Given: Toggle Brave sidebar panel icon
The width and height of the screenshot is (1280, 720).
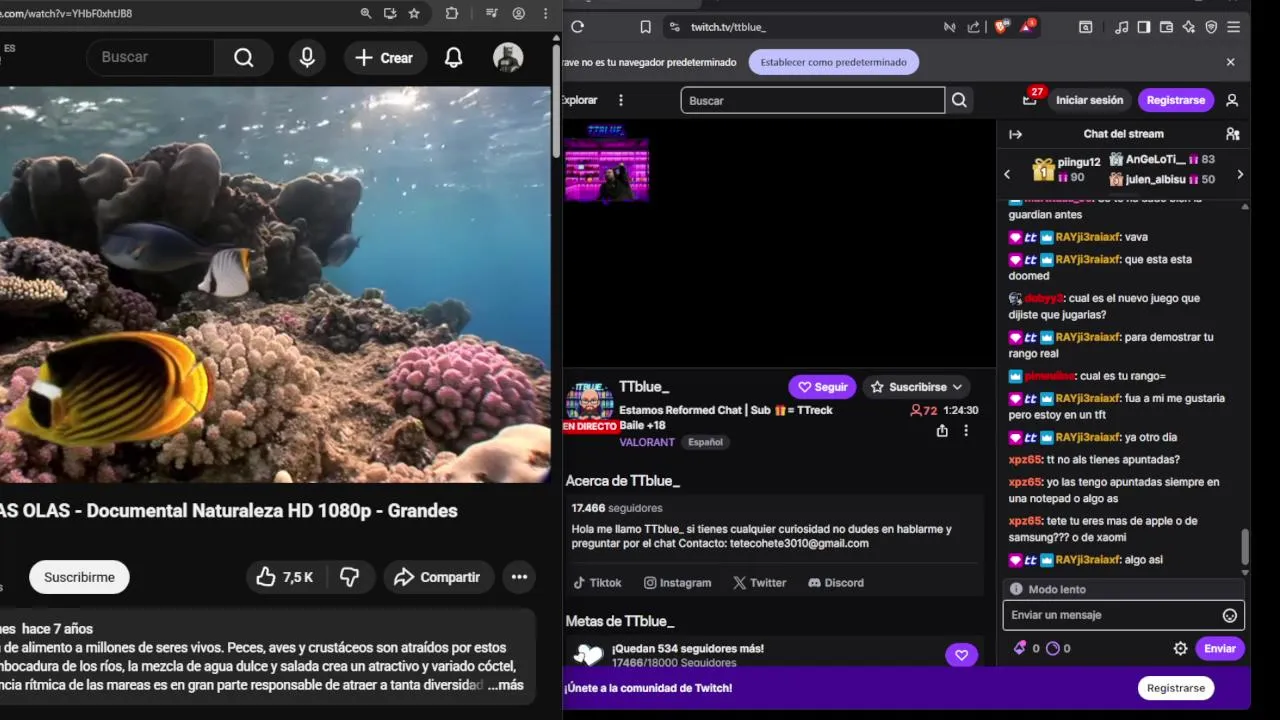Looking at the screenshot, I should (x=1143, y=27).
